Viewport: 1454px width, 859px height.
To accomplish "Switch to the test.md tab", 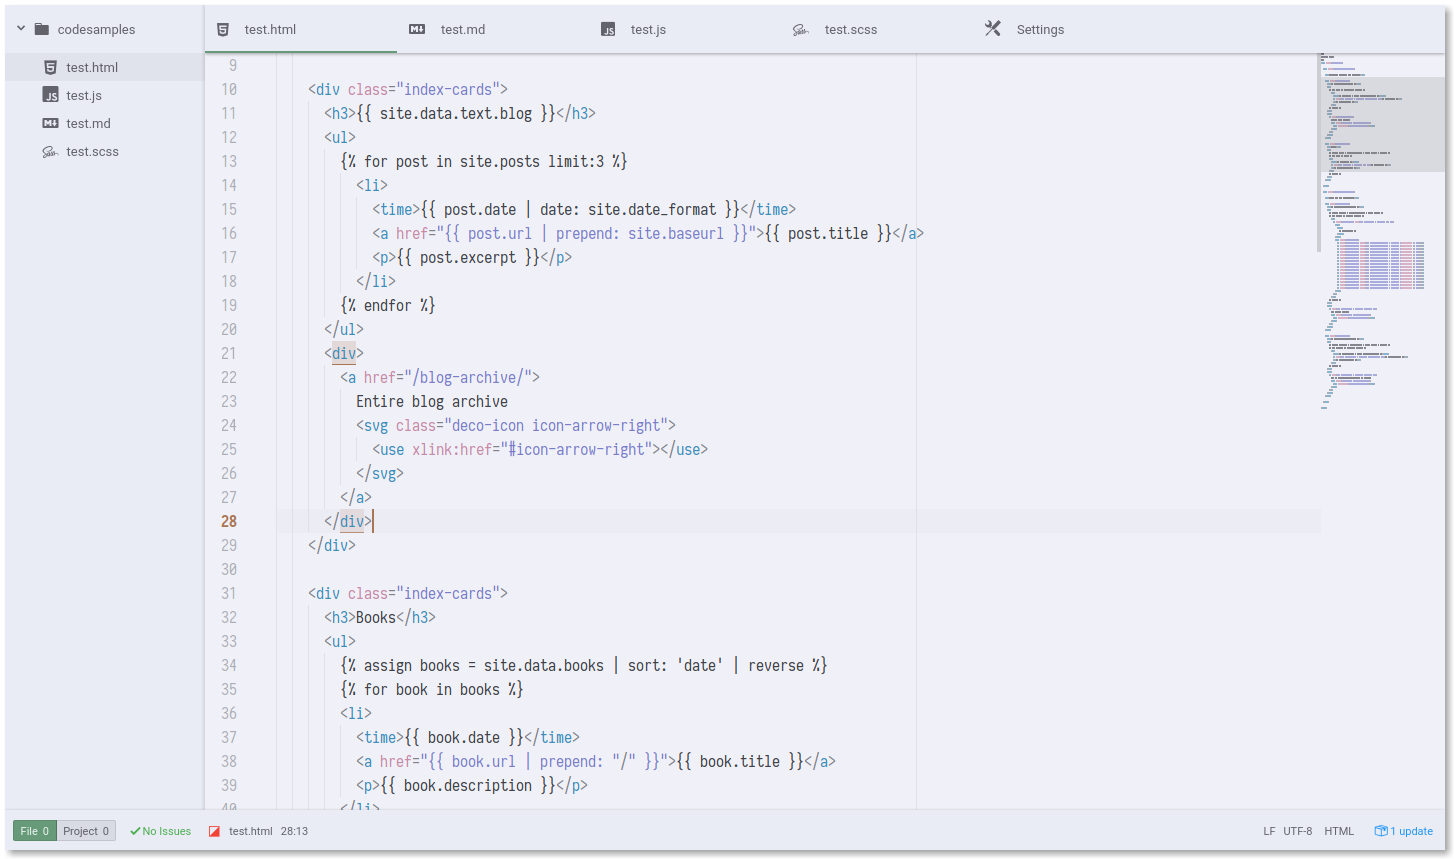I will tap(493, 29).
